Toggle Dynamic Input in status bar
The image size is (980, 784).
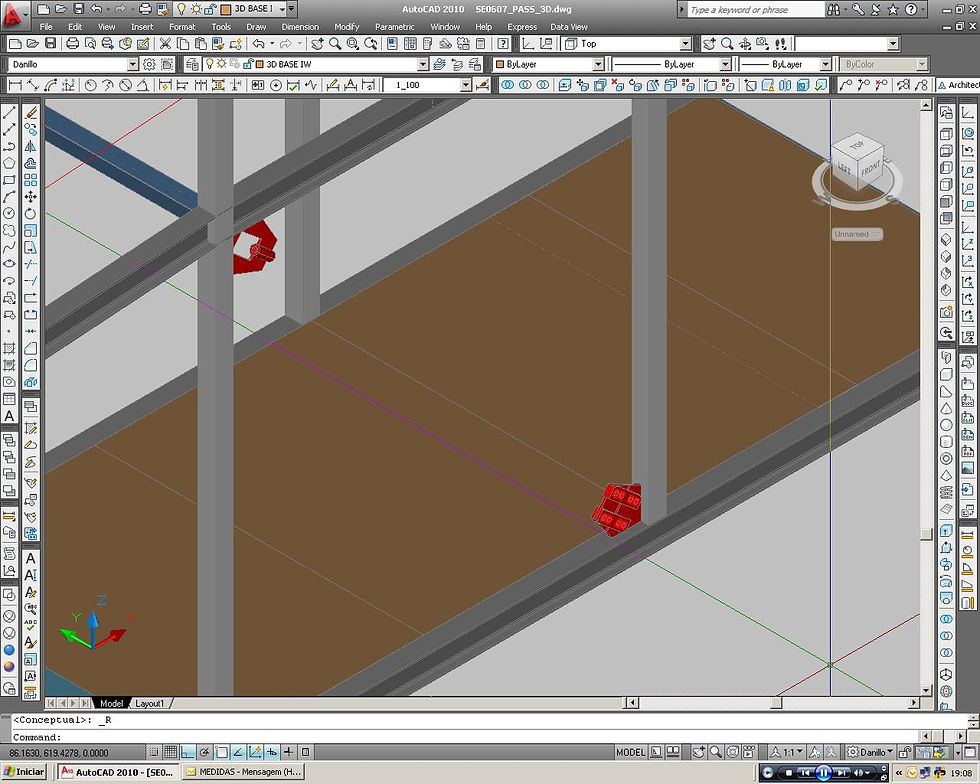272,752
